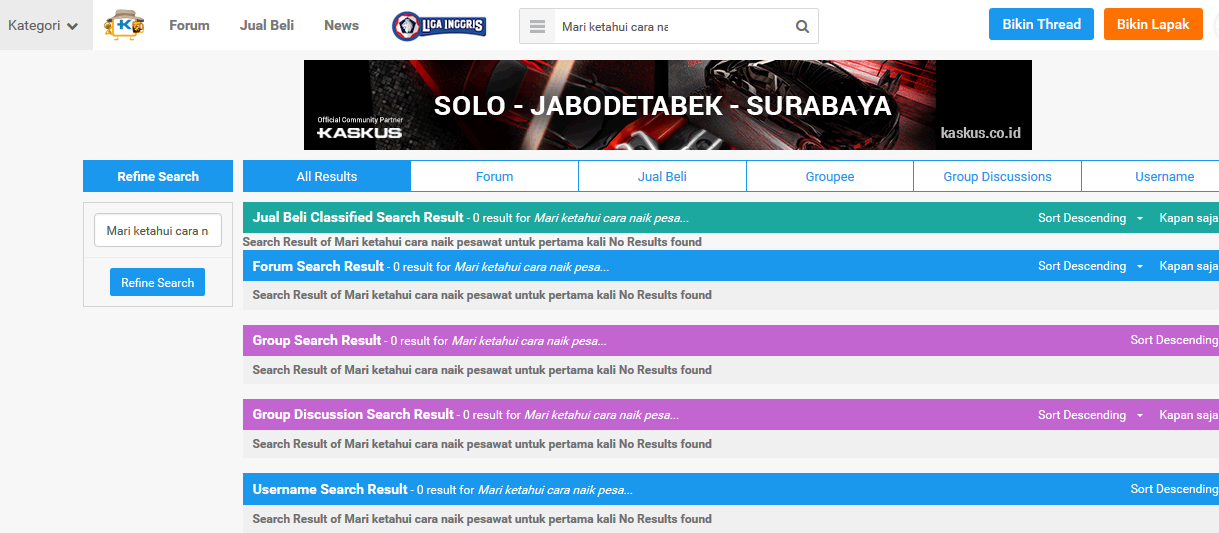Viewport: 1219px width, 533px height.
Task: Click the Liga Inggris logo
Action: [439, 26]
